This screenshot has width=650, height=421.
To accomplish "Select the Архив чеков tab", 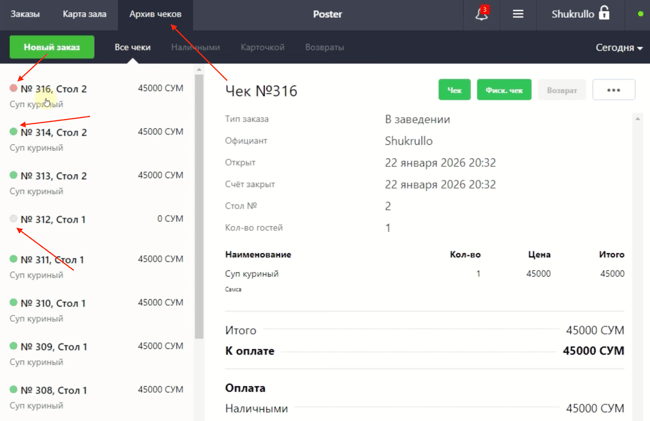I will click(x=155, y=15).
